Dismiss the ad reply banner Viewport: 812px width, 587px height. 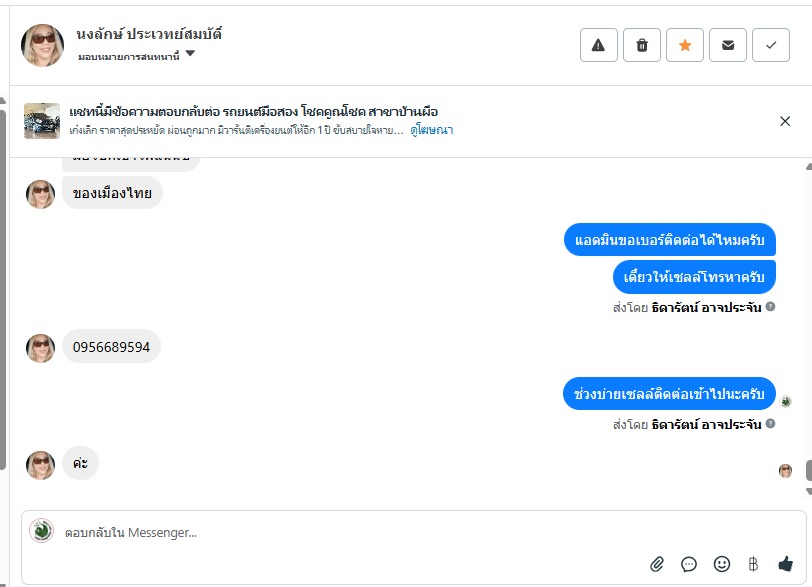coord(785,121)
